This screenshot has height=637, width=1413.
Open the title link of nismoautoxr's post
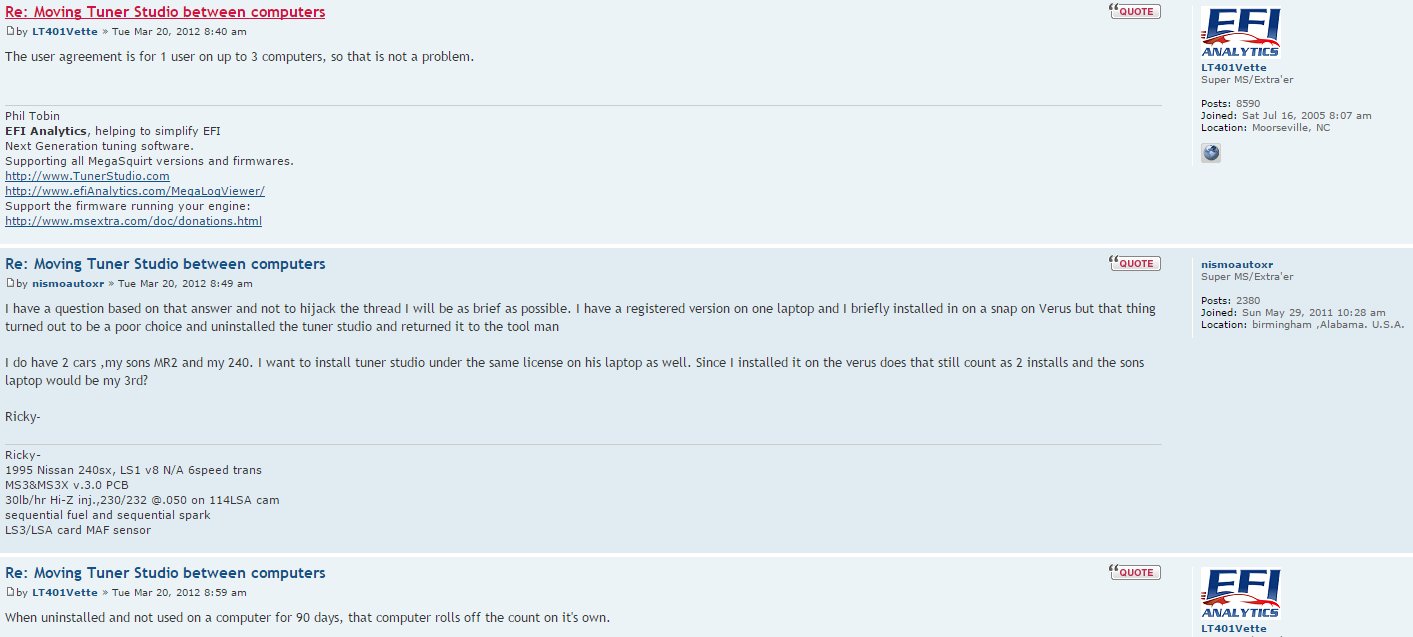coord(165,264)
